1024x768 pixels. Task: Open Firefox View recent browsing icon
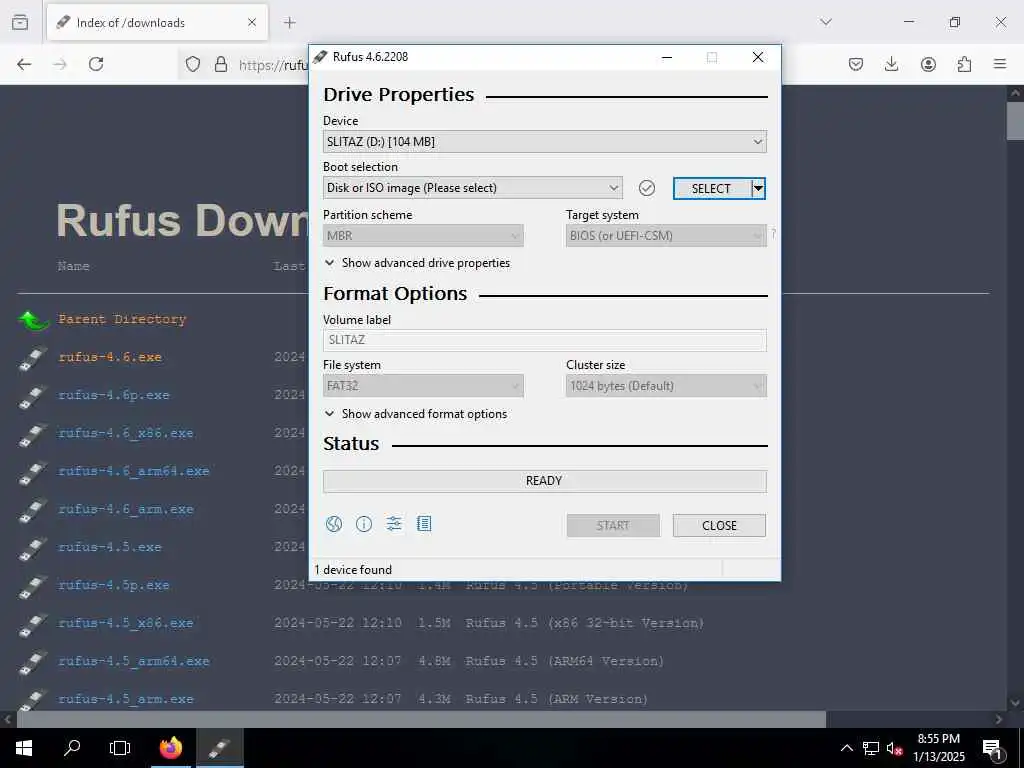(x=20, y=23)
